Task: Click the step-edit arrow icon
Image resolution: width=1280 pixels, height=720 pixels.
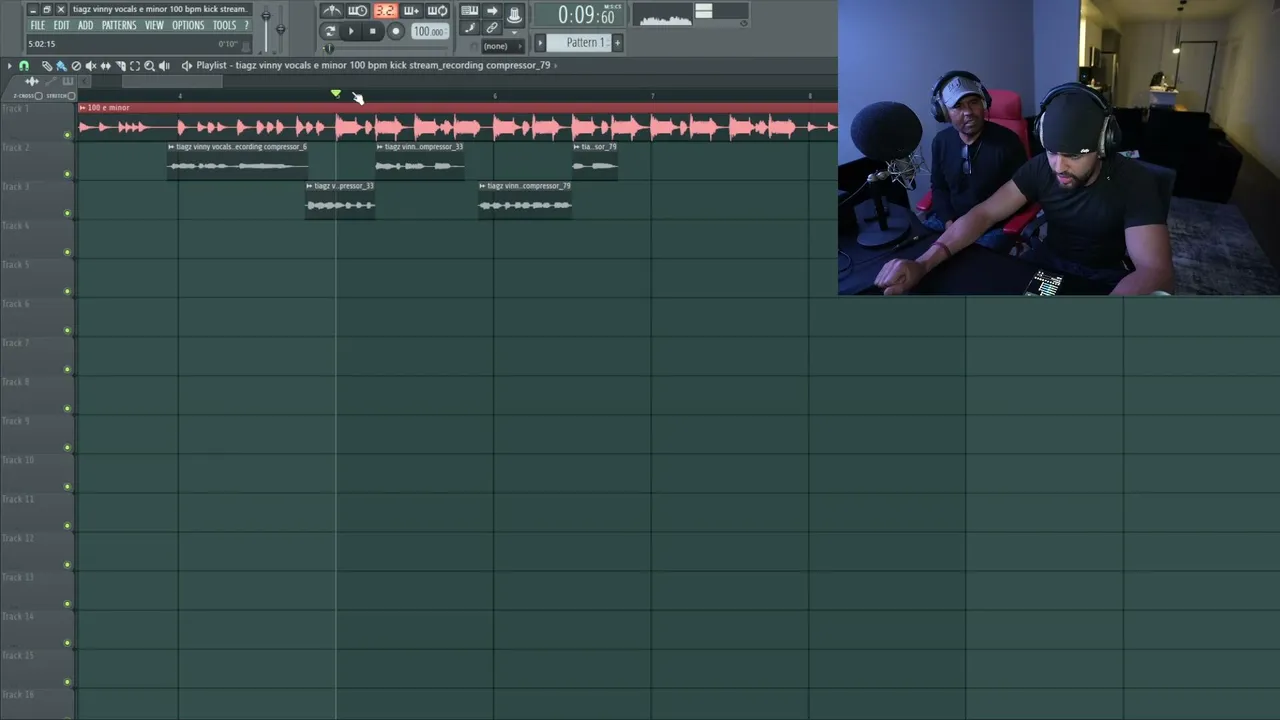Action: coord(492,11)
